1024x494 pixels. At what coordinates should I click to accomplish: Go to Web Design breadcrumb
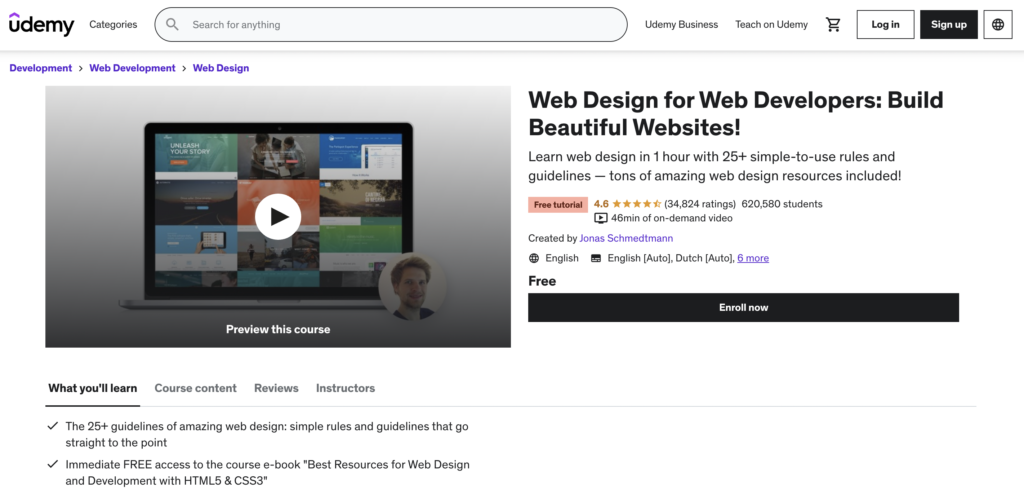point(221,68)
